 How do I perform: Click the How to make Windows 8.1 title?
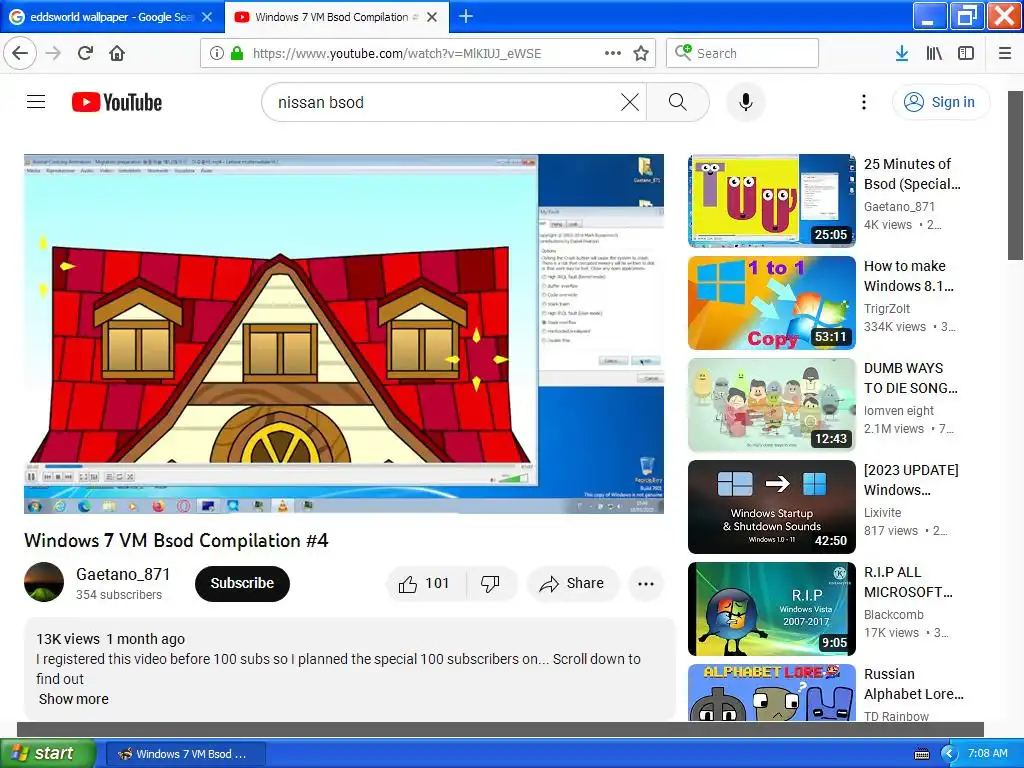[909, 276]
